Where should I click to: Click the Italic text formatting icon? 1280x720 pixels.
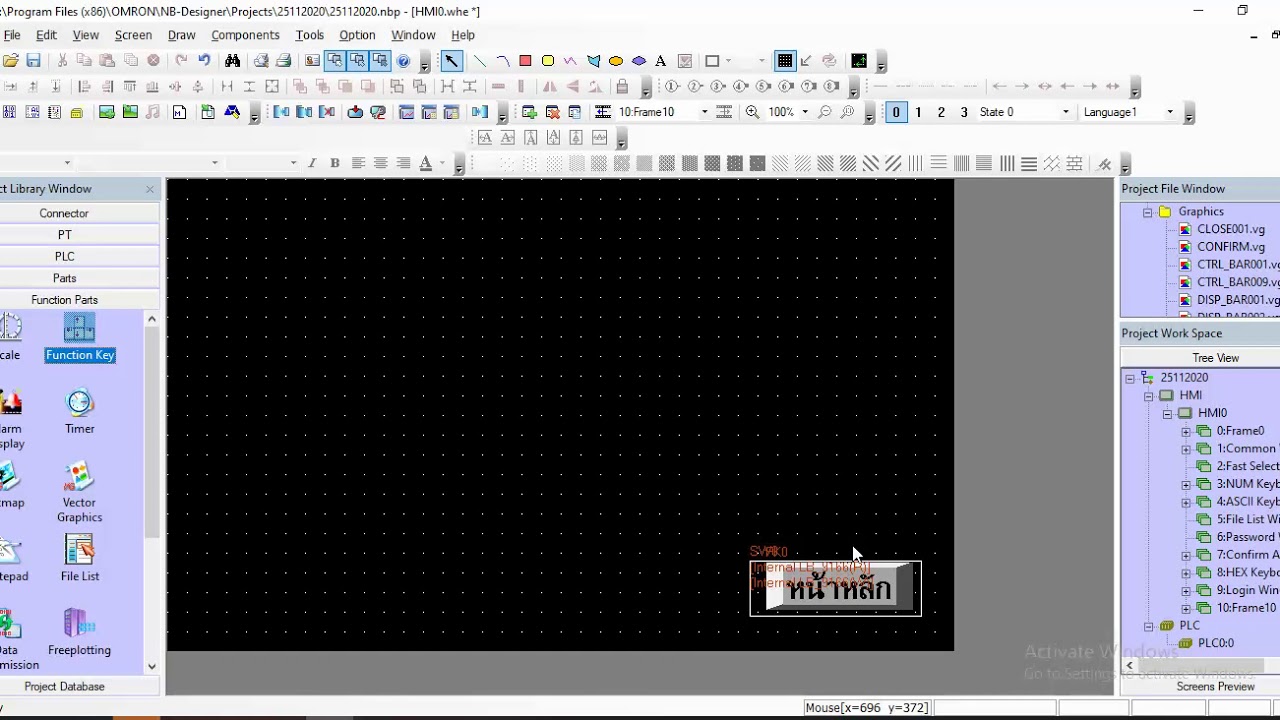click(x=312, y=163)
